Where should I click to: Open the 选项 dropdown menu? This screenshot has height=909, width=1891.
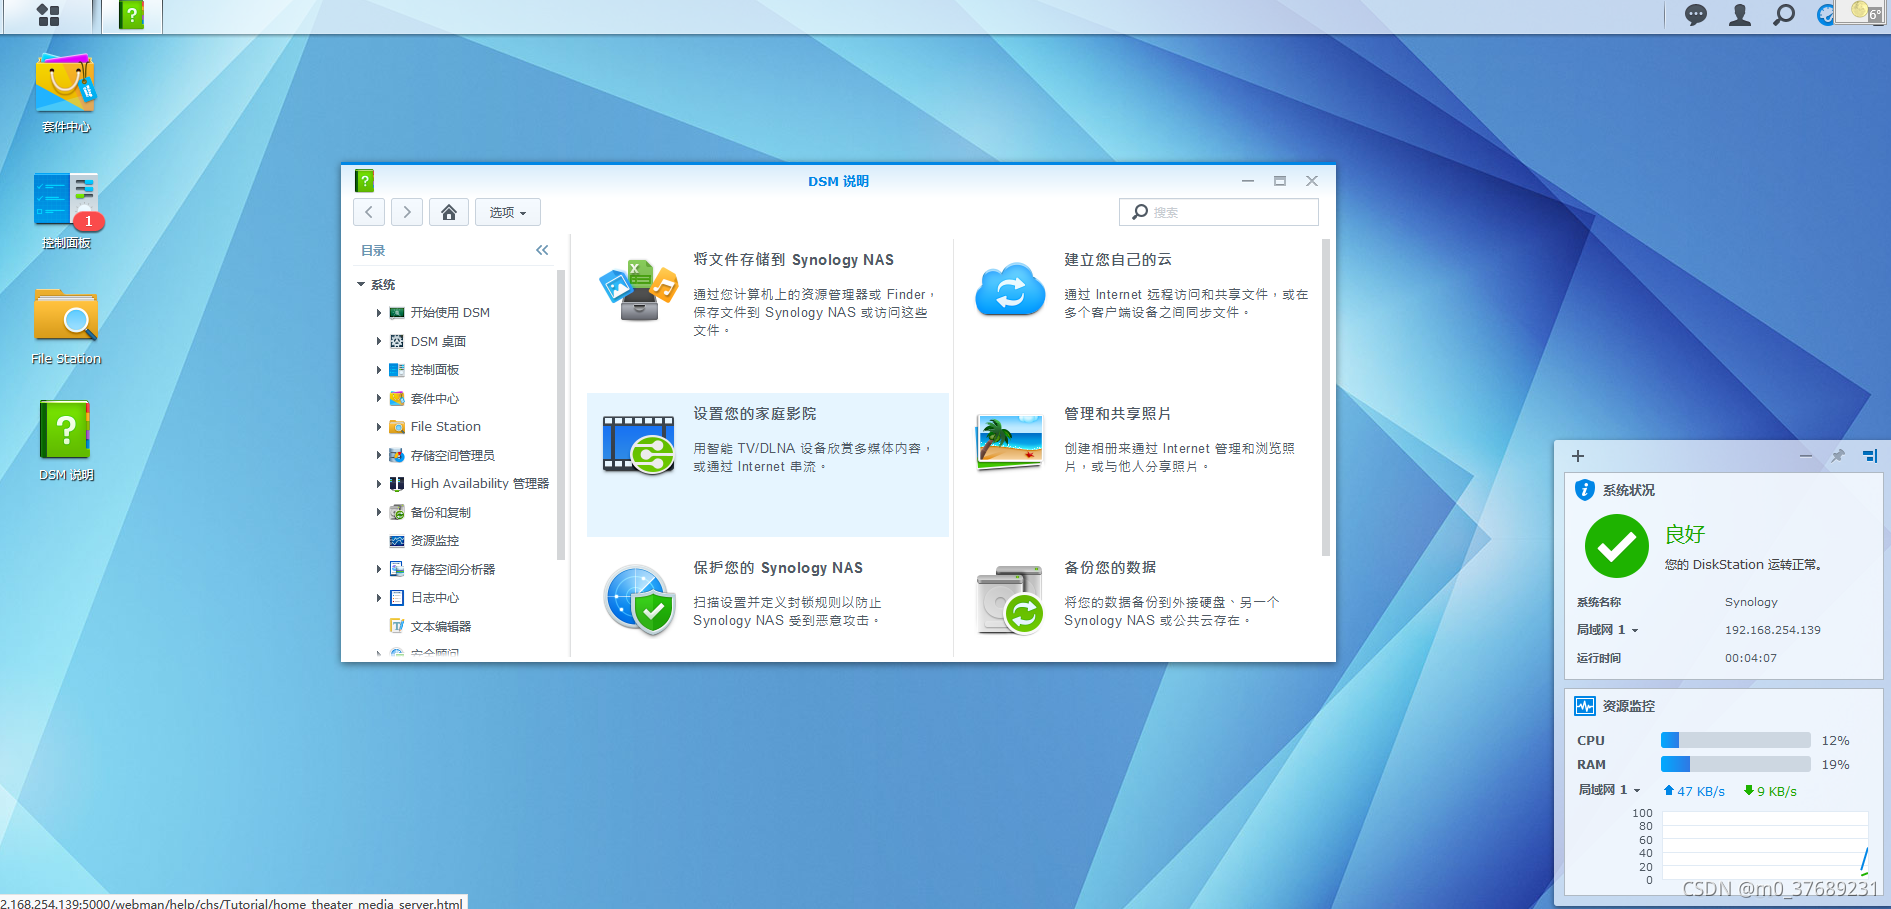click(x=508, y=212)
